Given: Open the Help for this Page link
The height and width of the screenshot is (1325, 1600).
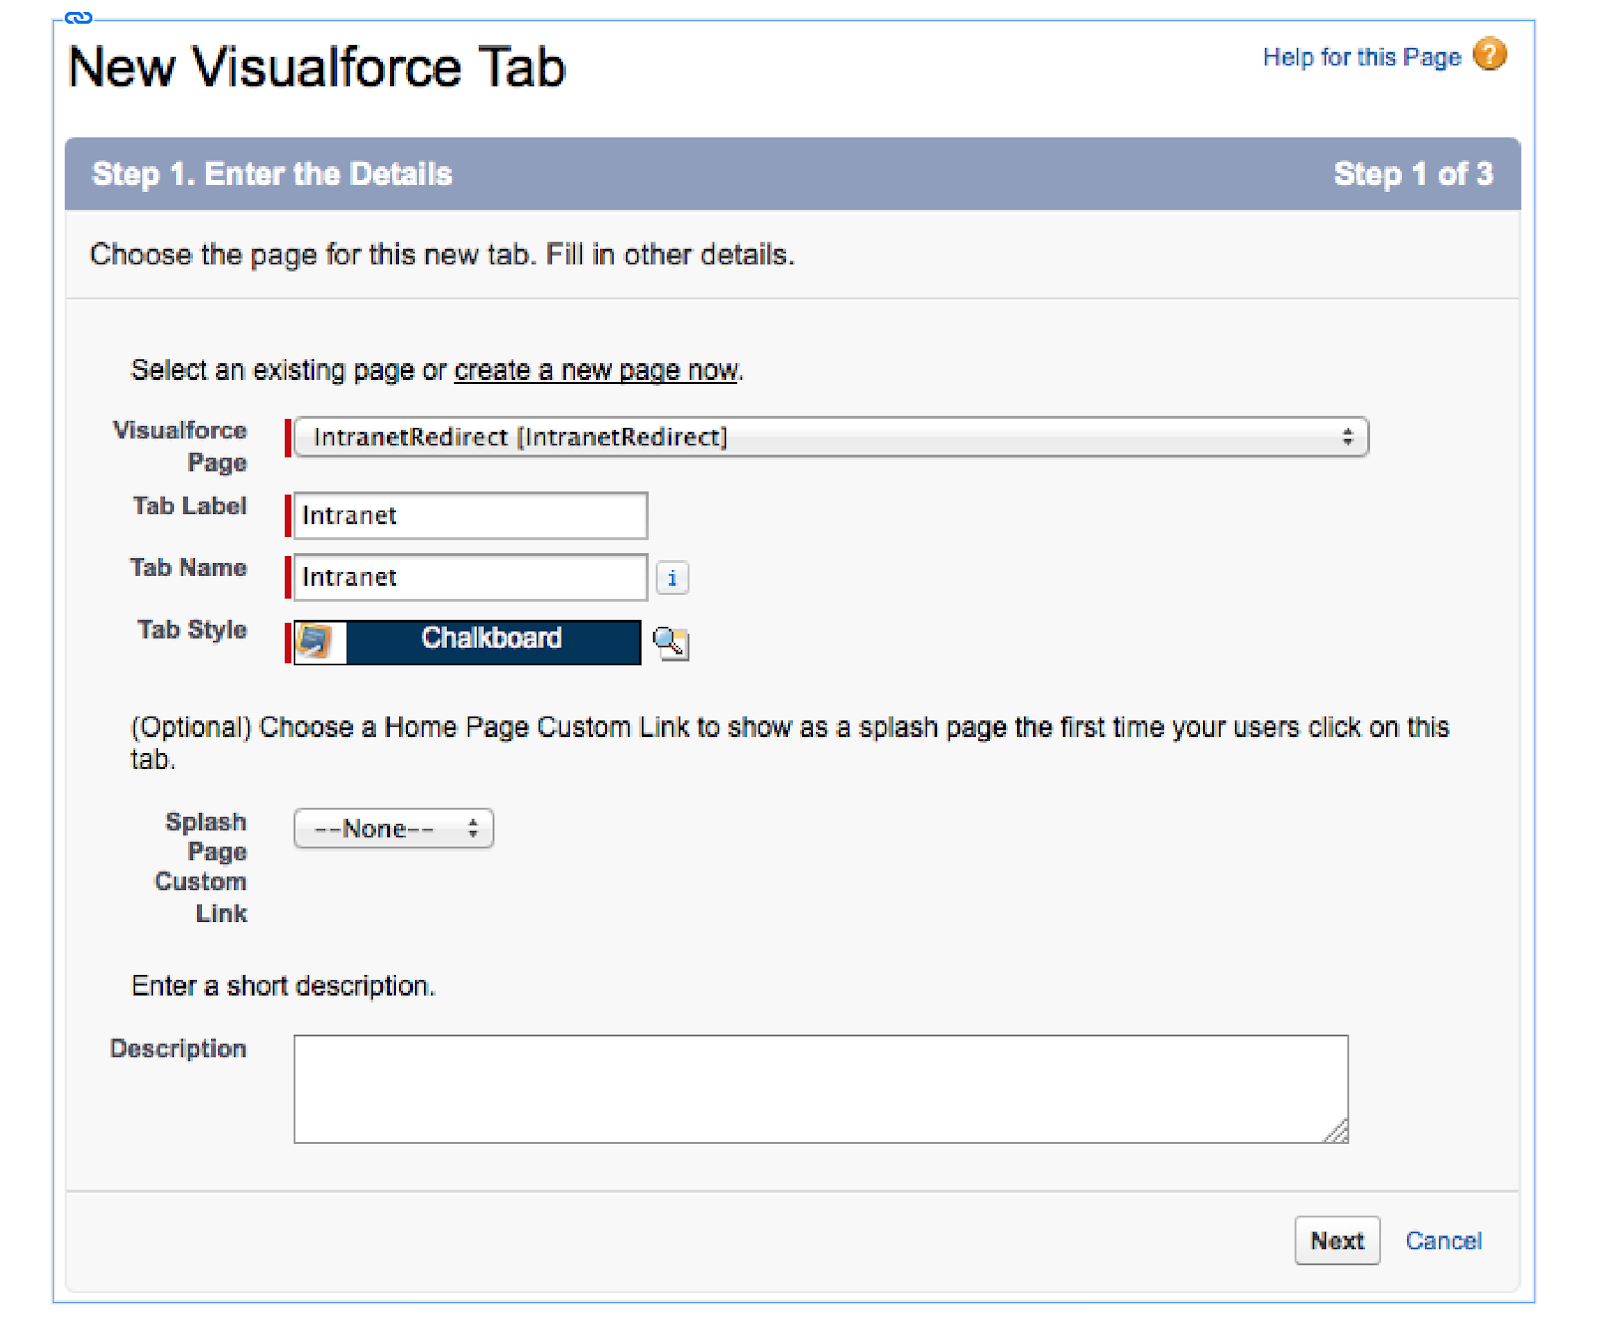Looking at the screenshot, I should pyautogui.click(x=1361, y=57).
